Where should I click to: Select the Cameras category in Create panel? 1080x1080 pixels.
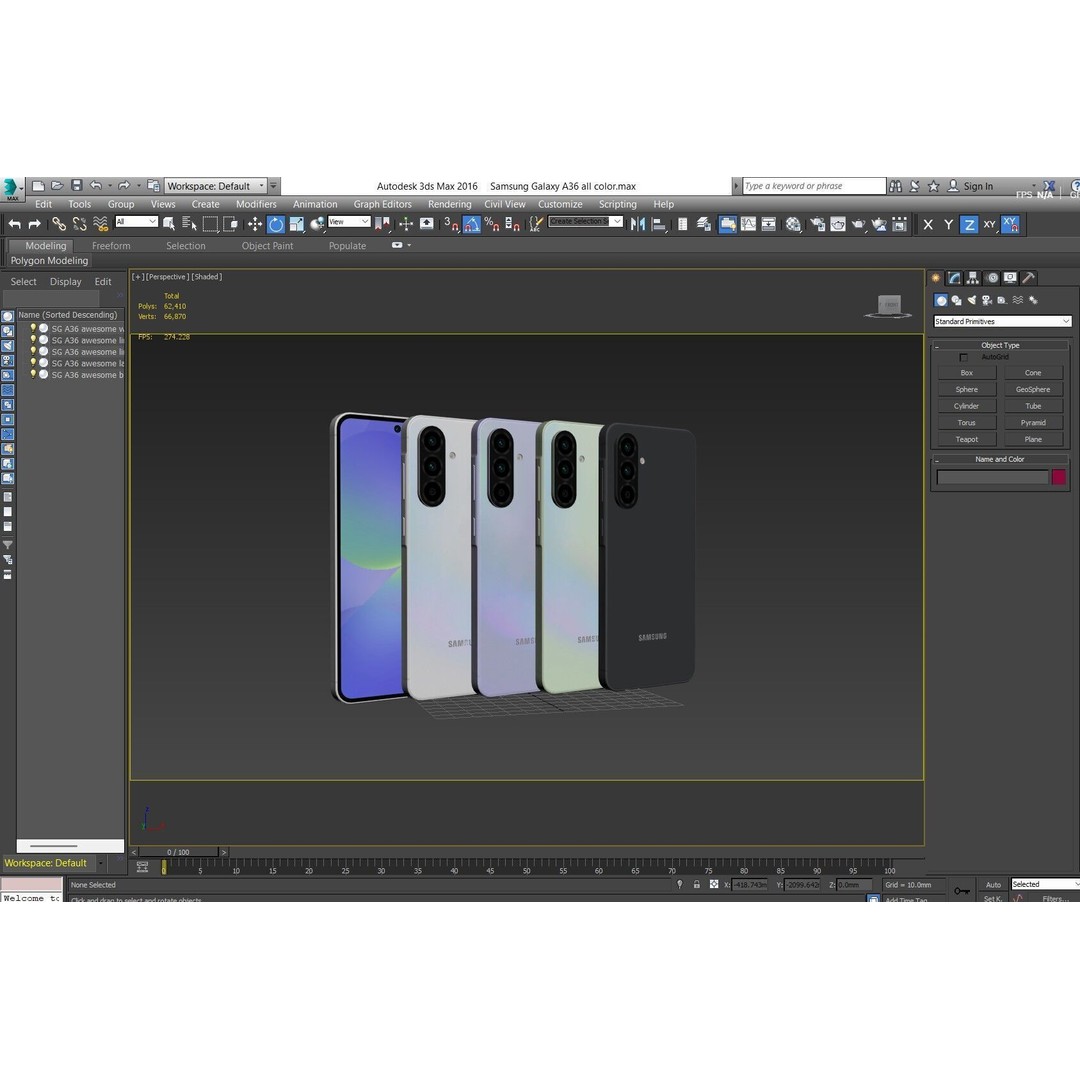tap(987, 300)
